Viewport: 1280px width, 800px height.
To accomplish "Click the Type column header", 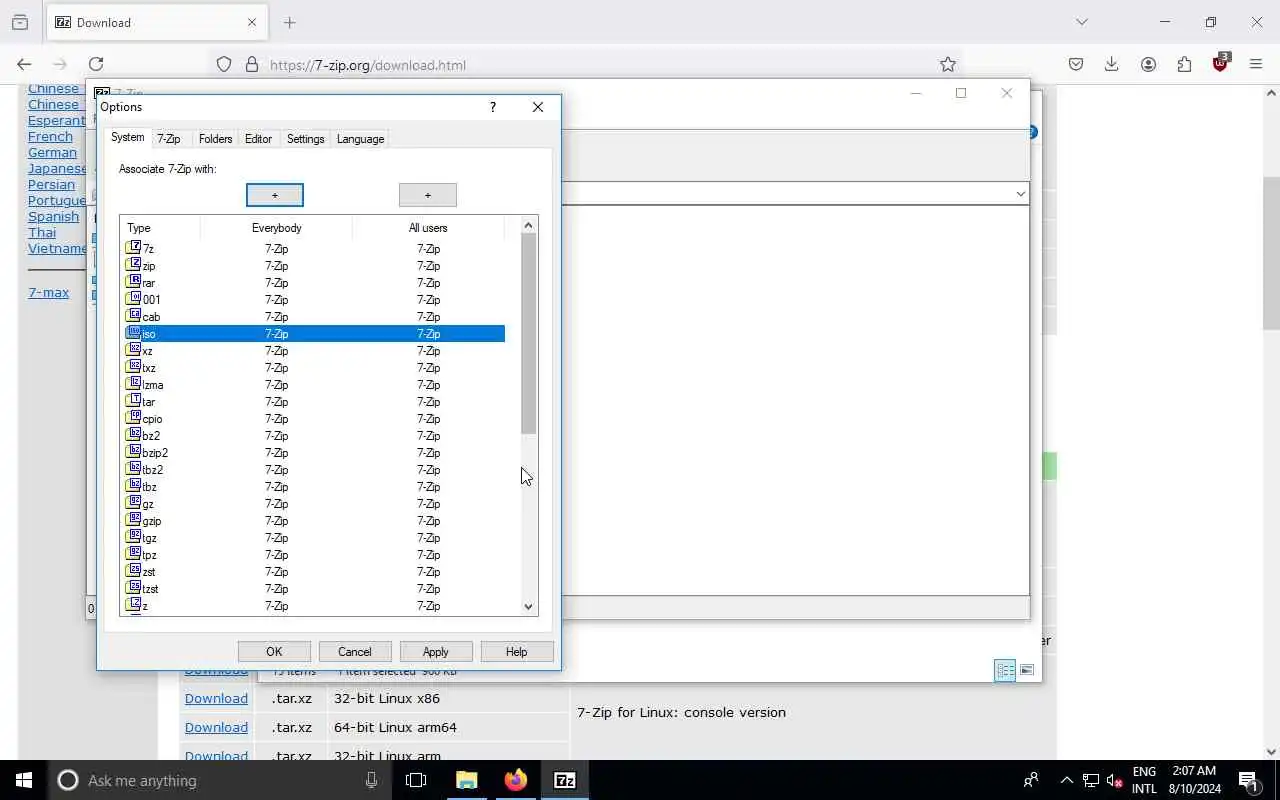I will 160,228.
